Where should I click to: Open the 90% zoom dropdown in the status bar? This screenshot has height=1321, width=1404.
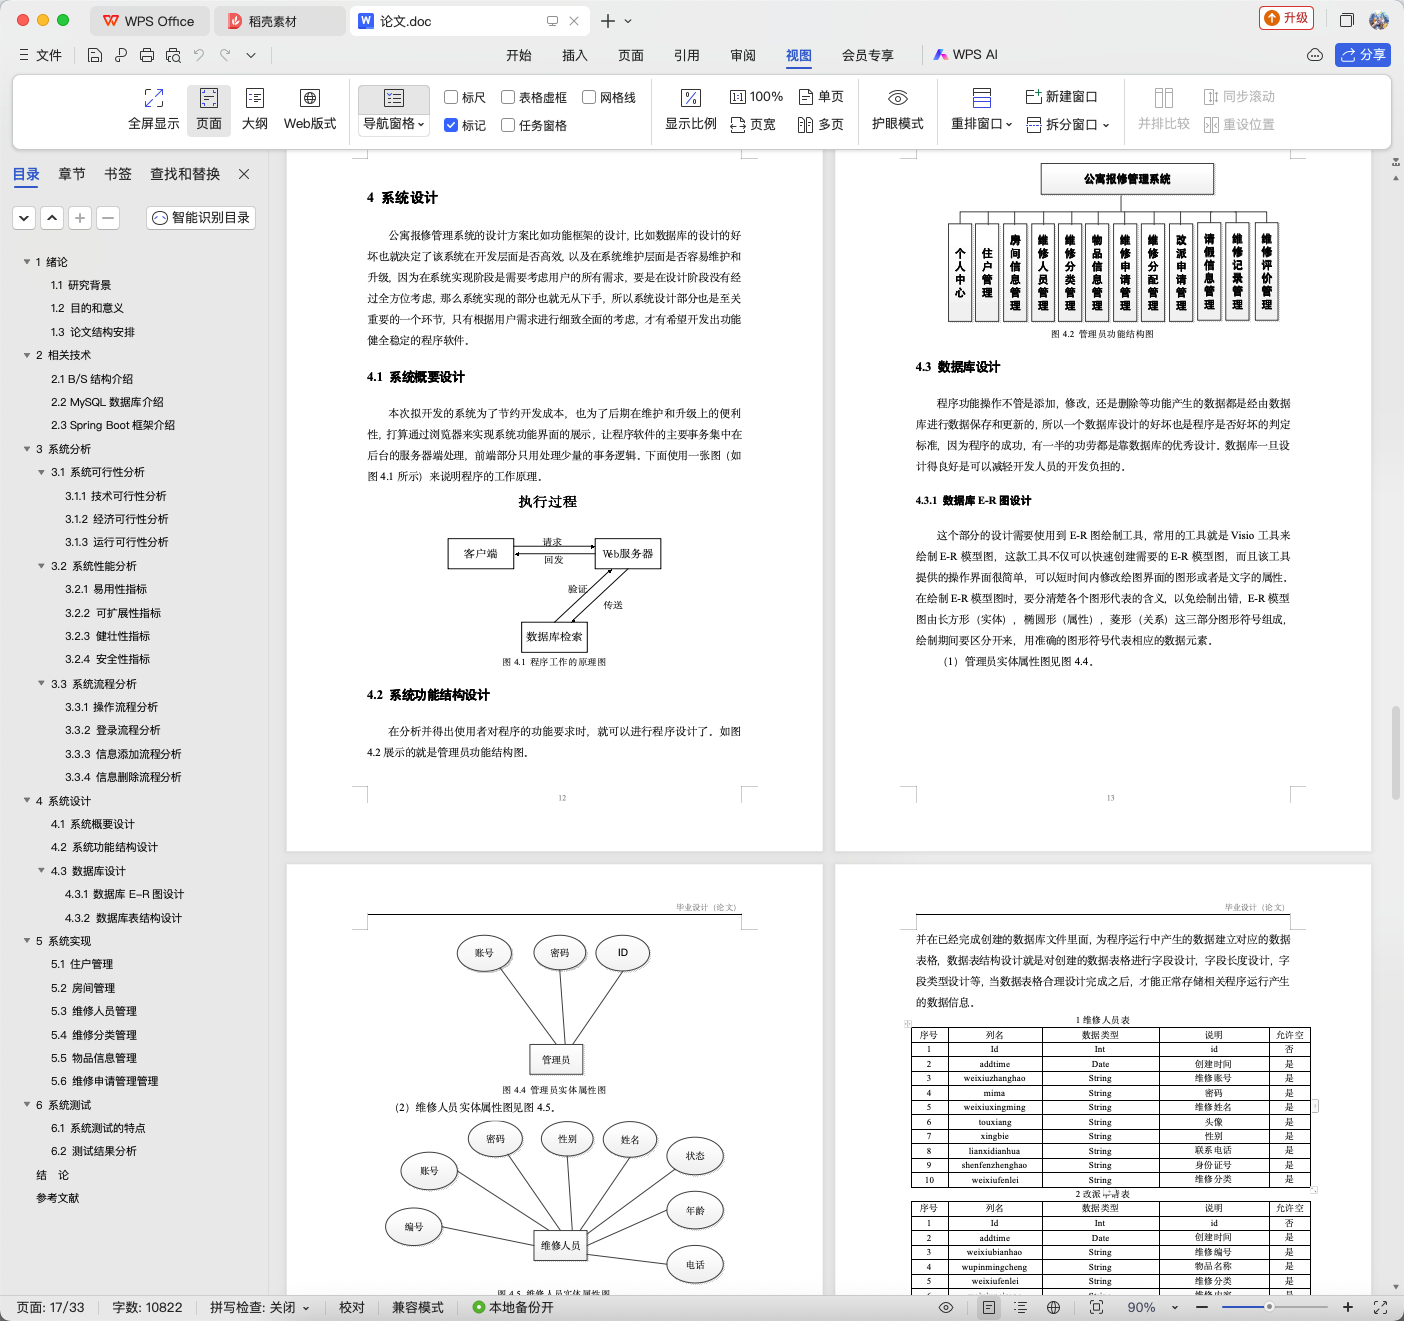[x=1174, y=1308]
